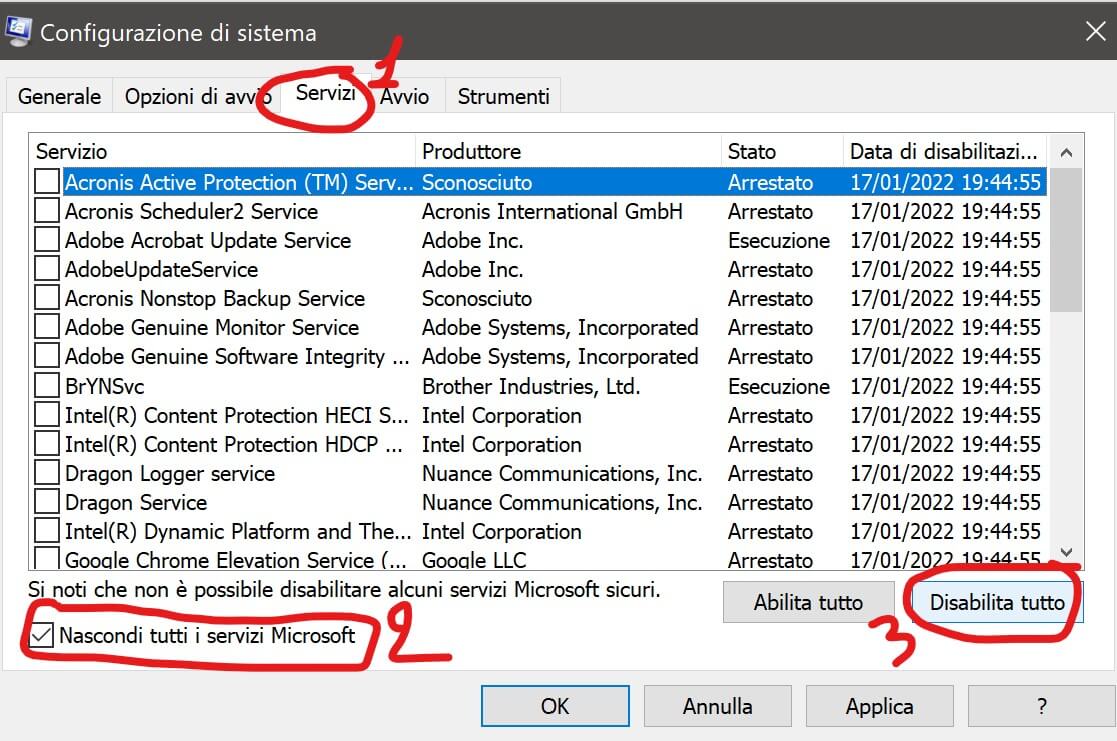Check the BrYNSvc service checkbox
Screen dimensions: 1117x741
coord(47,386)
